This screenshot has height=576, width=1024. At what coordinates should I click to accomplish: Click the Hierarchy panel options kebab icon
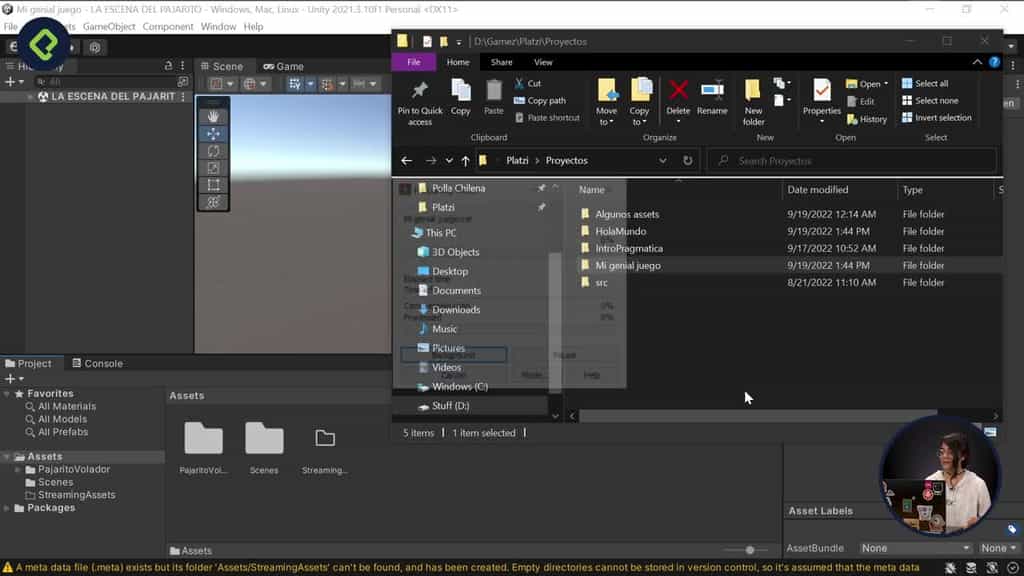click(x=182, y=66)
